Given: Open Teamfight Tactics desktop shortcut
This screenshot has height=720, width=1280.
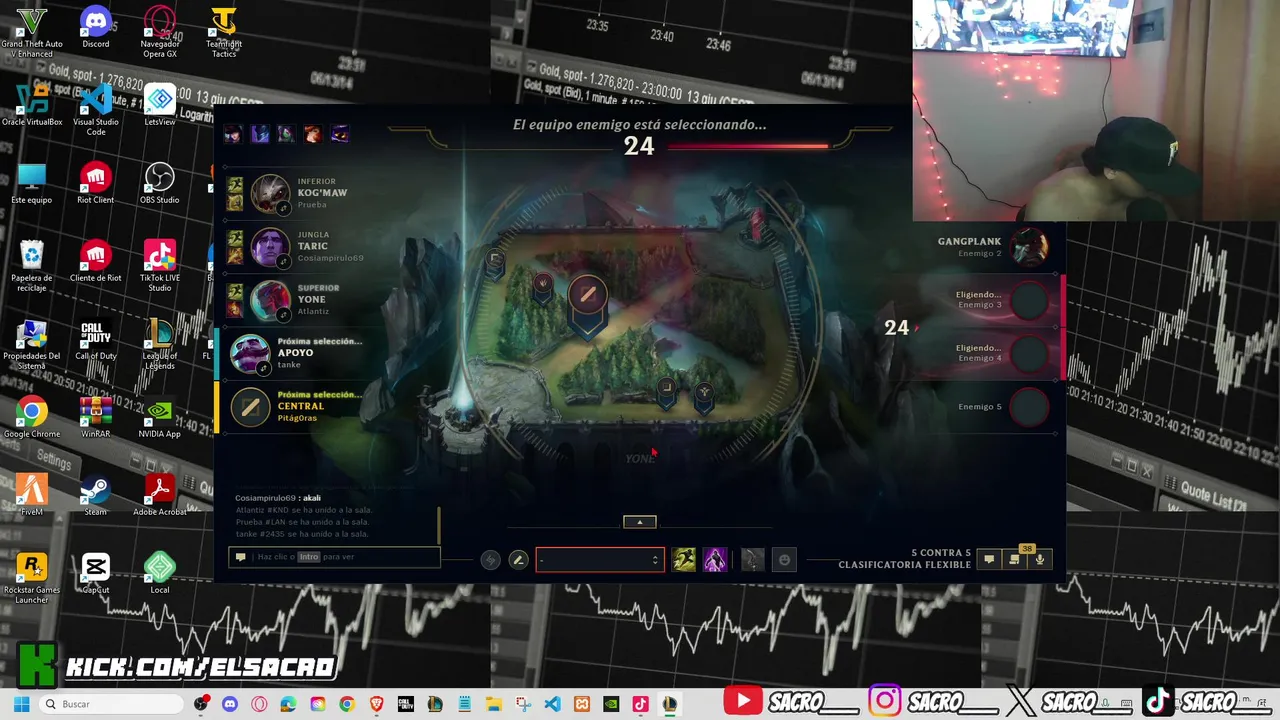Looking at the screenshot, I should coord(224,31).
